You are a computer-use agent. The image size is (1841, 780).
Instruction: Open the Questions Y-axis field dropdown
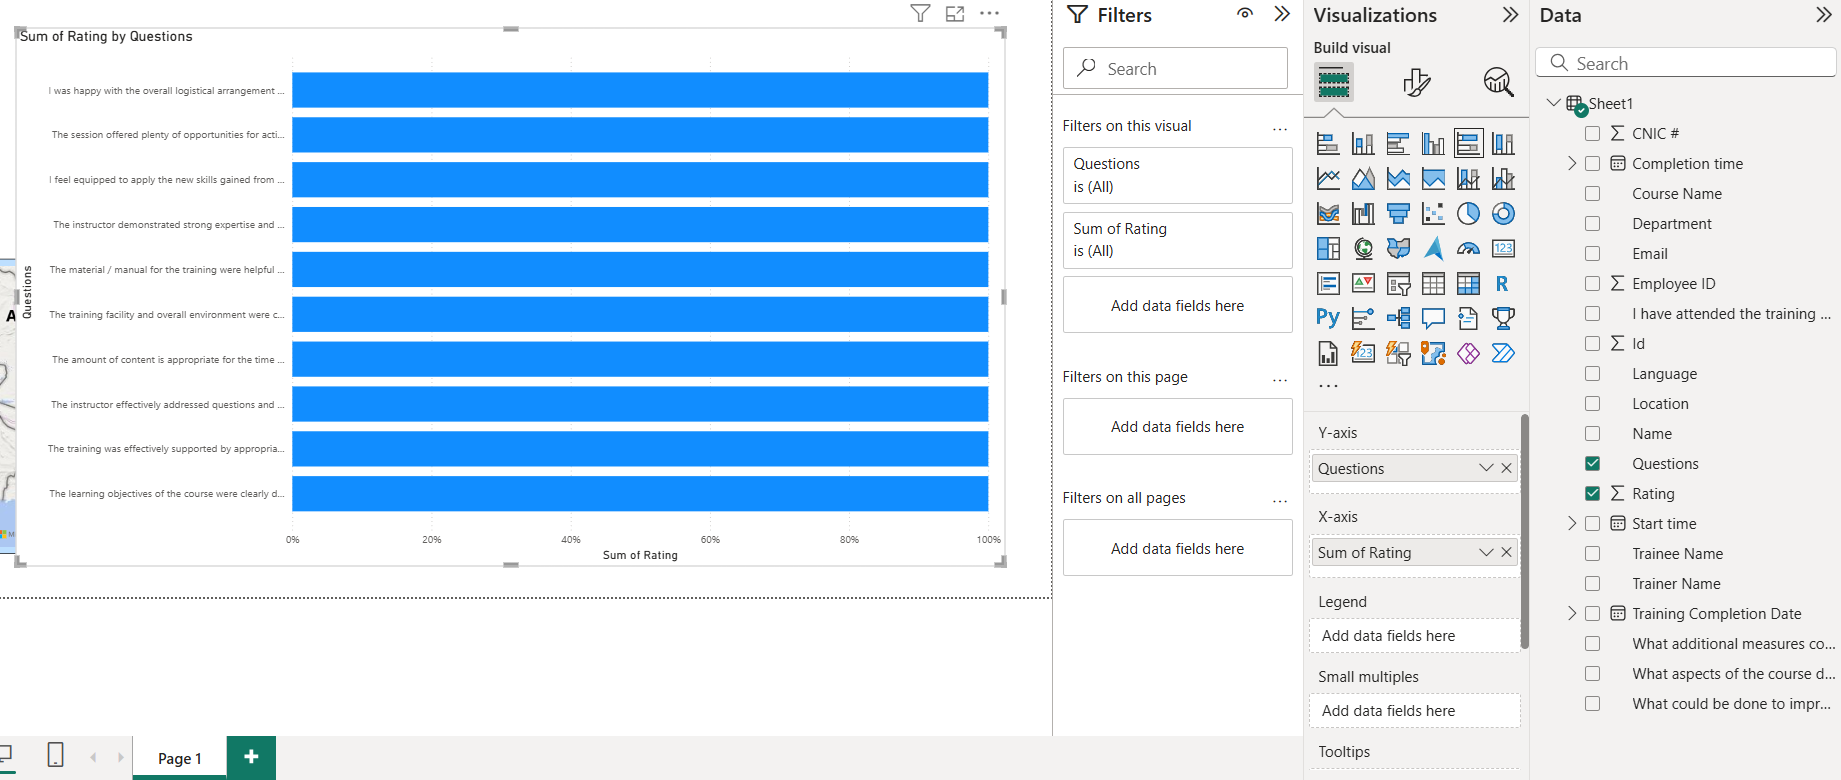click(x=1486, y=468)
